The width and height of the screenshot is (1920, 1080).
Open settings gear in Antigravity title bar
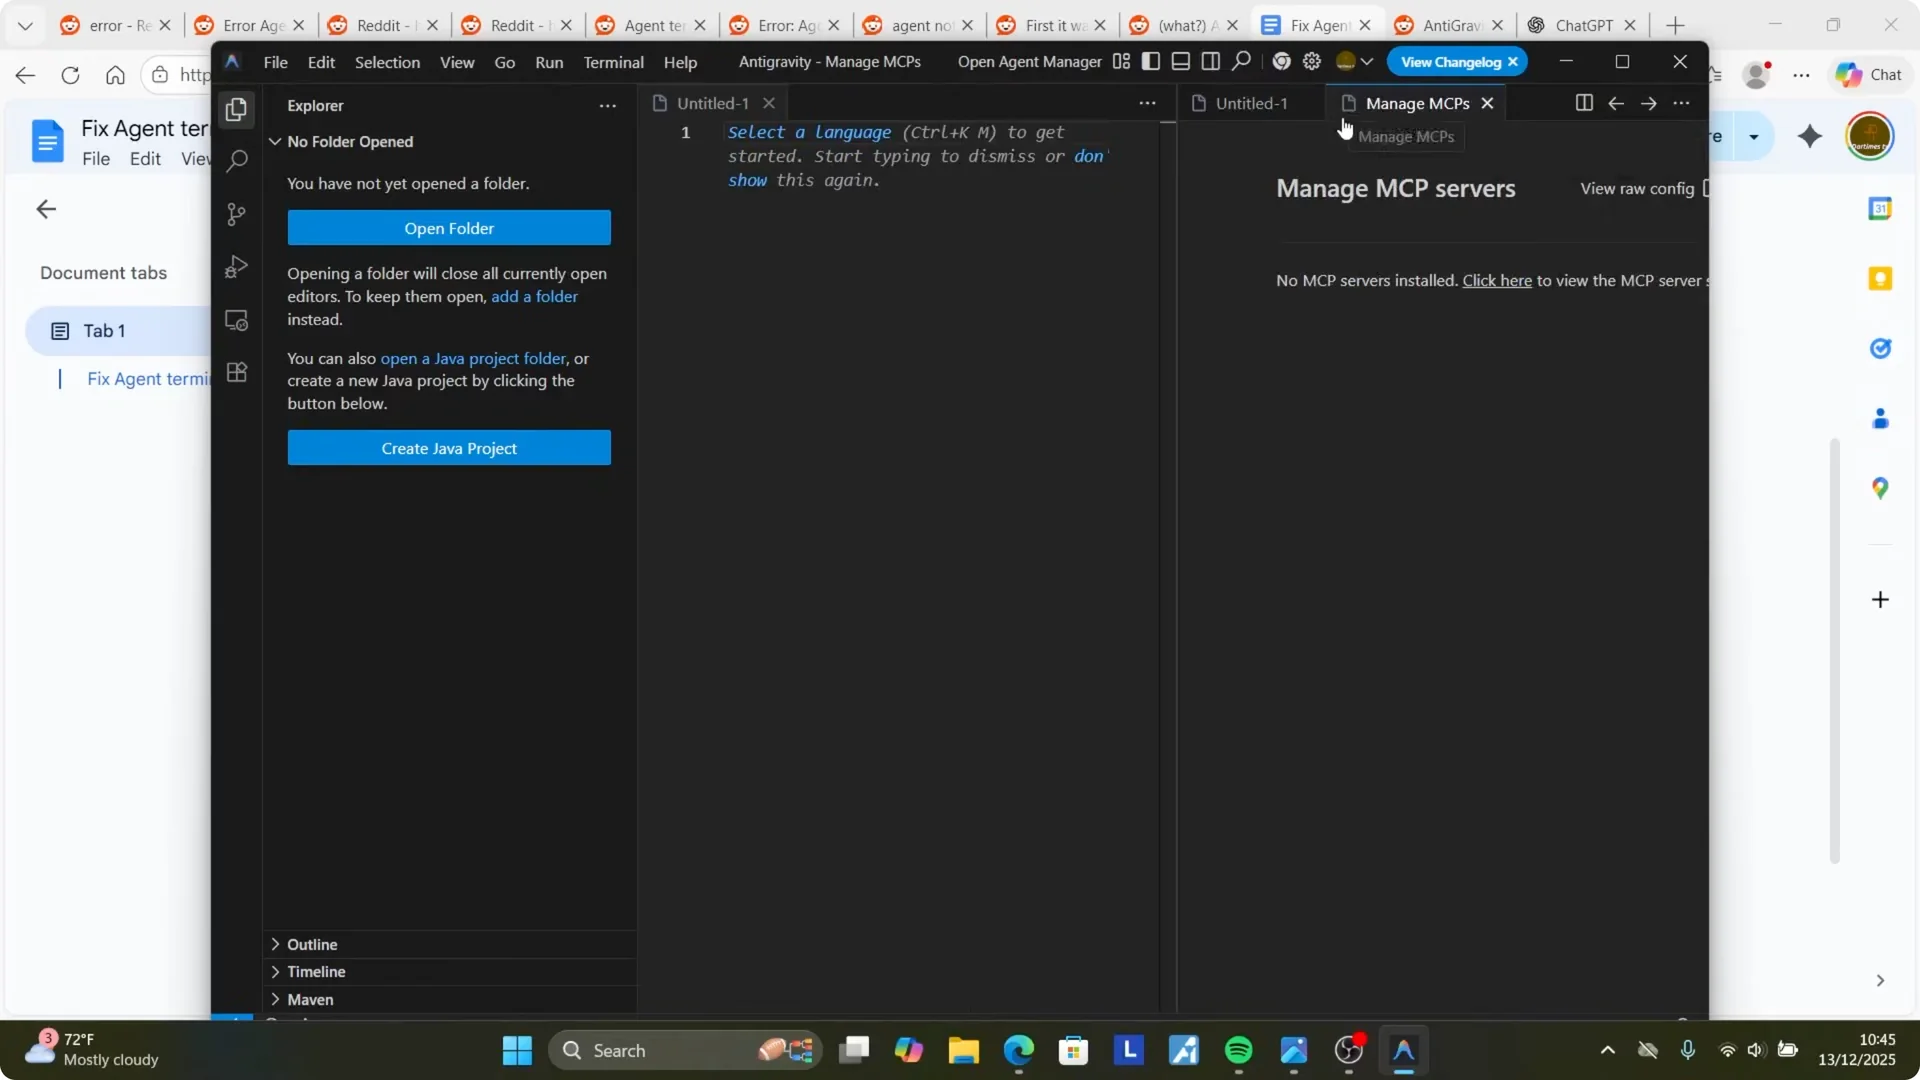tap(1312, 62)
